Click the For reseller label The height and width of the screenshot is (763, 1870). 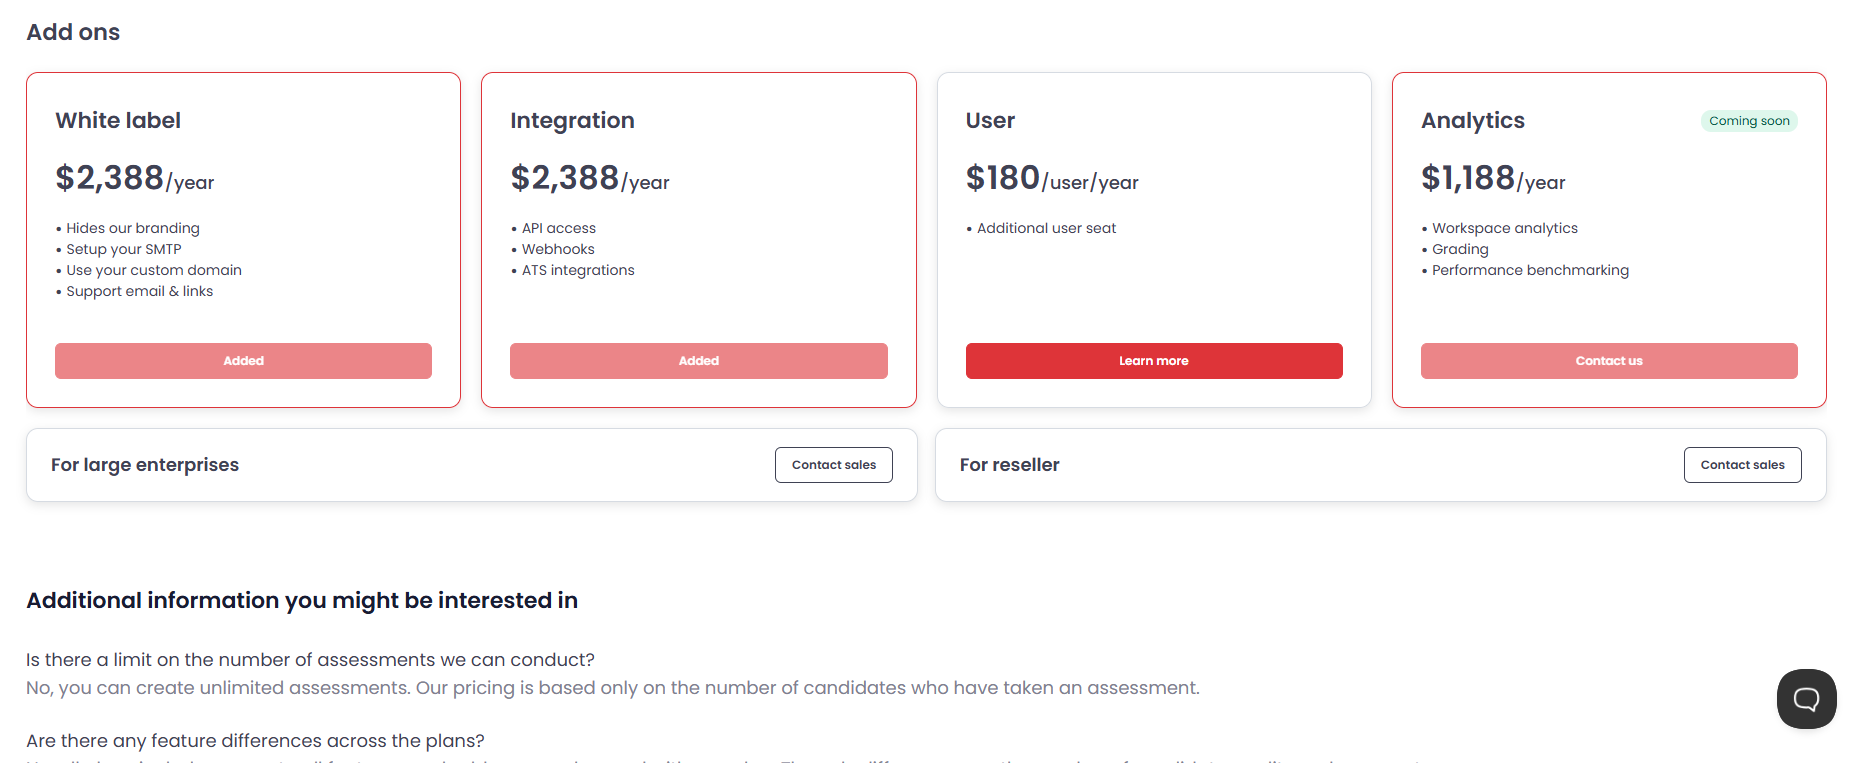tap(1009, 465)
